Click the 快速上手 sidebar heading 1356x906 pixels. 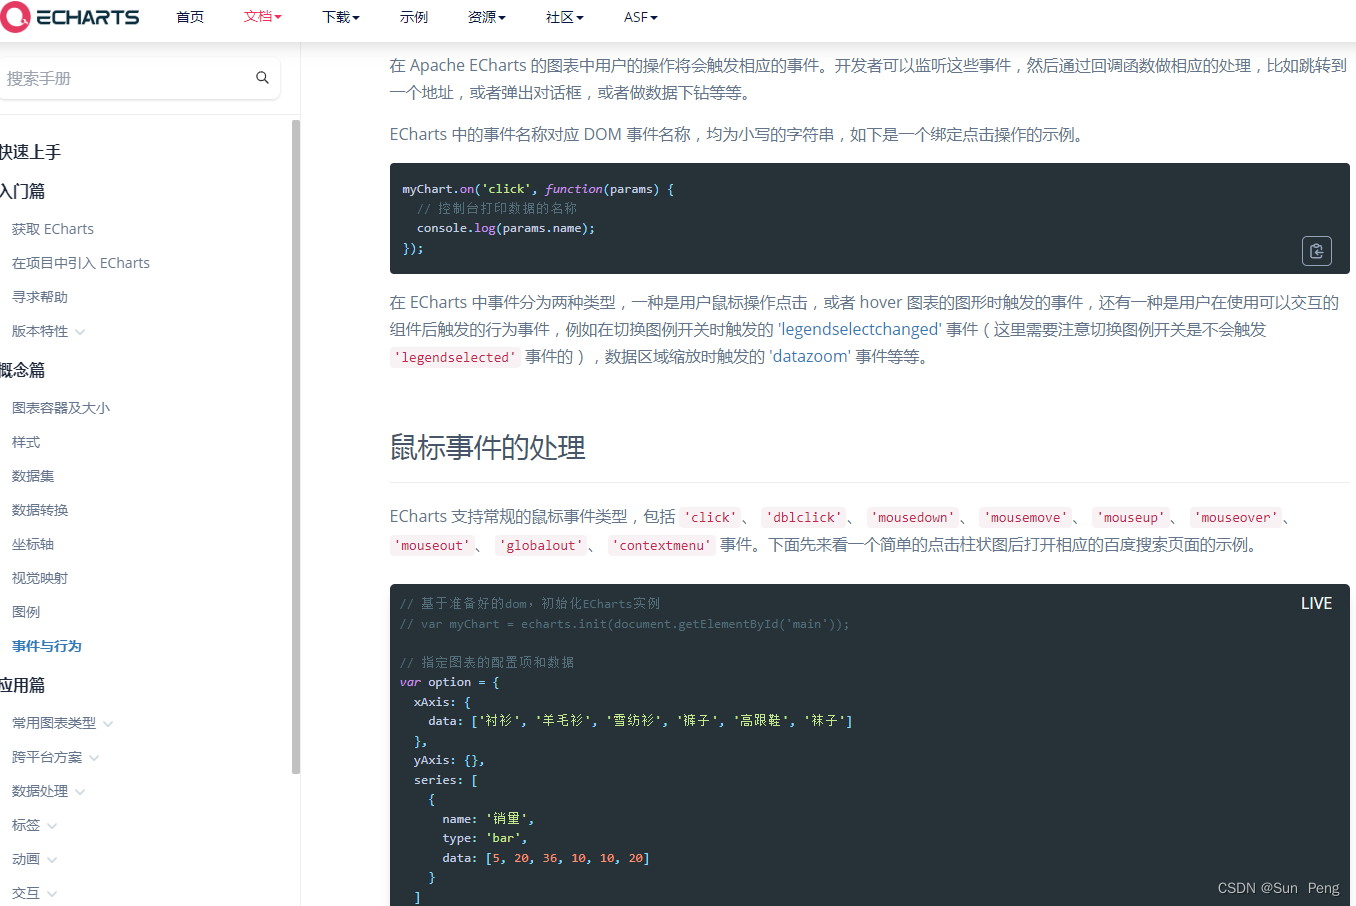pyautogui.click(x=30, y=152)
